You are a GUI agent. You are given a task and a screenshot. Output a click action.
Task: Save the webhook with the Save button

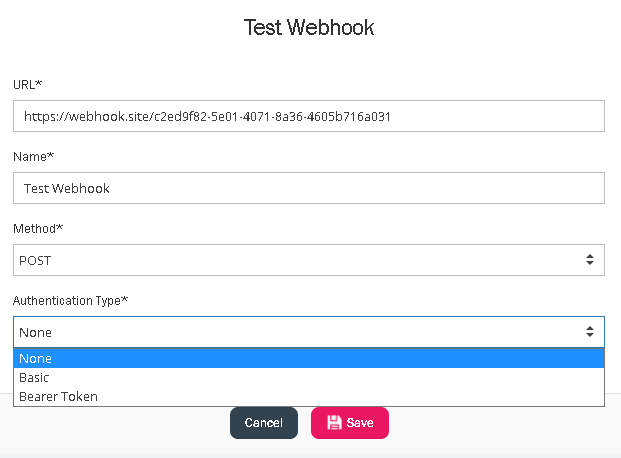(x=350, y=423)
